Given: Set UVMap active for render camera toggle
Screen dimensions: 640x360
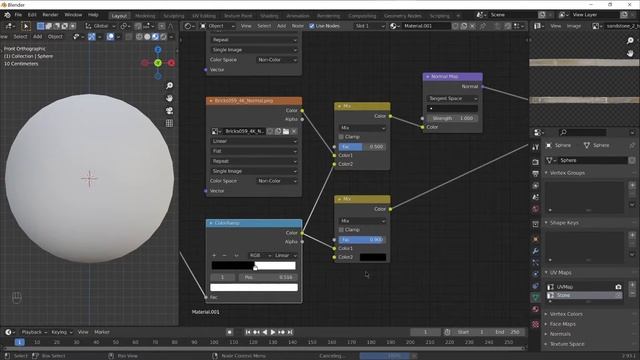Looking at the screenshot, I should [618, 287].
